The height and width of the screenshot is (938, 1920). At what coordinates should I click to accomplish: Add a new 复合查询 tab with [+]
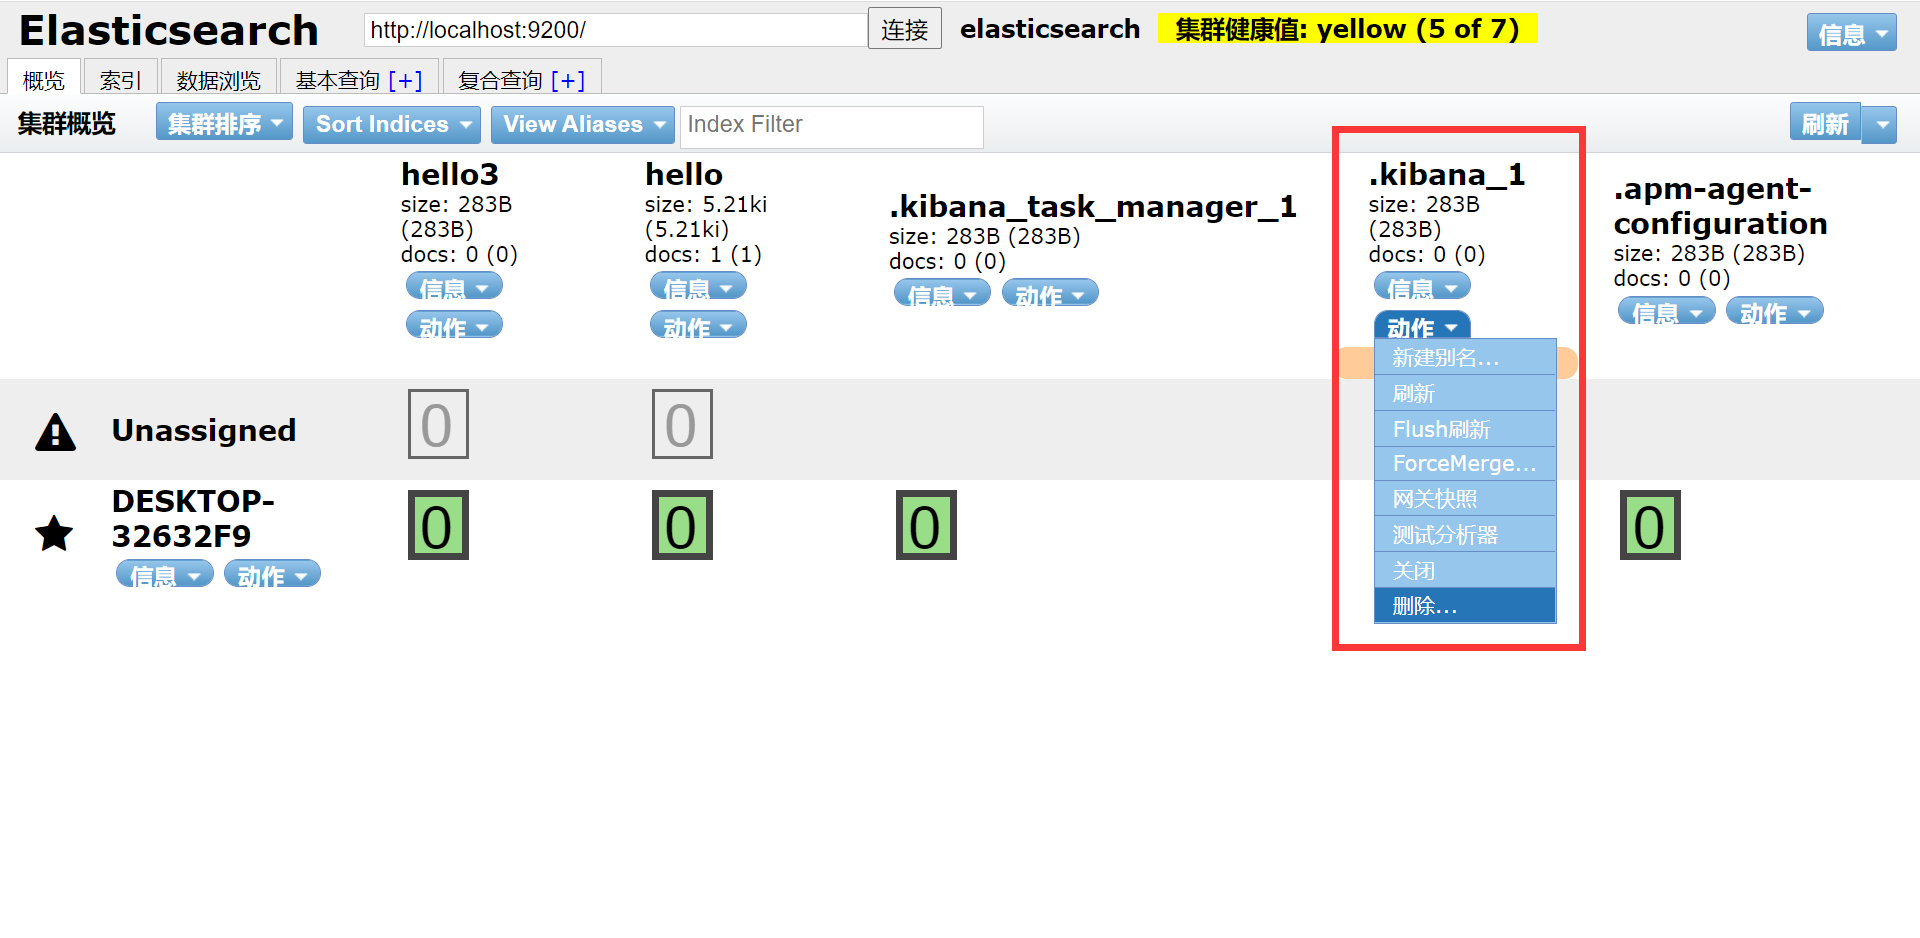[567, 79]
